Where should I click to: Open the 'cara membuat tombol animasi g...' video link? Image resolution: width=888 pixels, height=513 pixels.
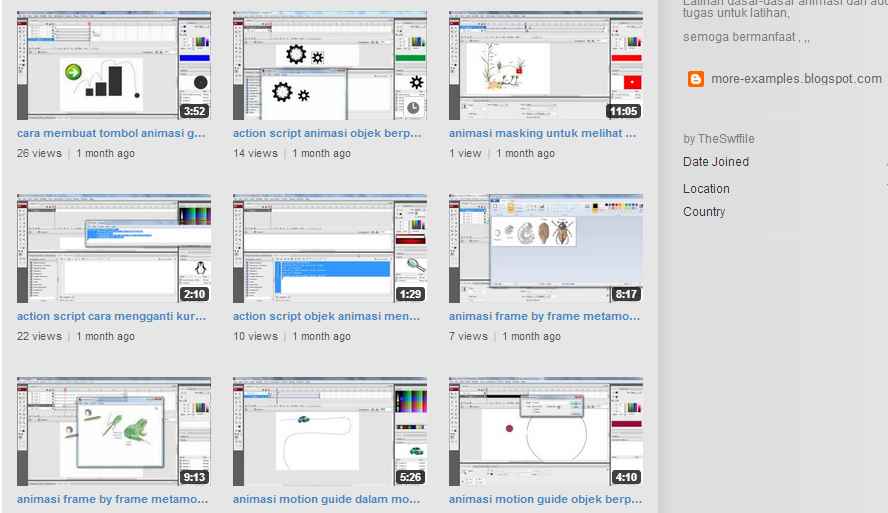click(x=111, y=133)
